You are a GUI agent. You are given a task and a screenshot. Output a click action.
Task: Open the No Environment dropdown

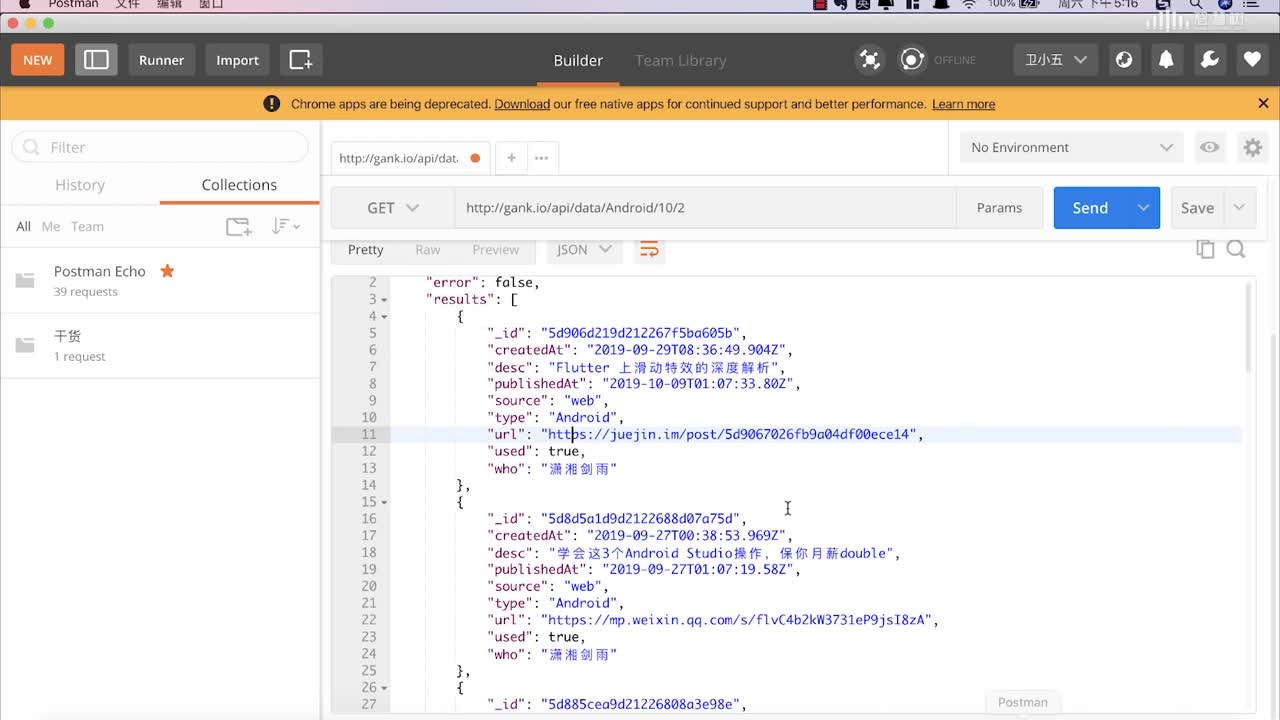click(1071, 147)
